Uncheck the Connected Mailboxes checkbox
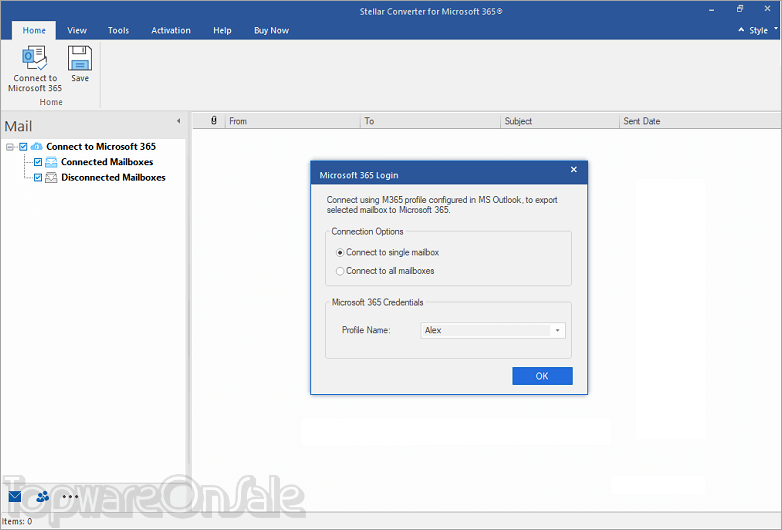 [x=38, y=162]
